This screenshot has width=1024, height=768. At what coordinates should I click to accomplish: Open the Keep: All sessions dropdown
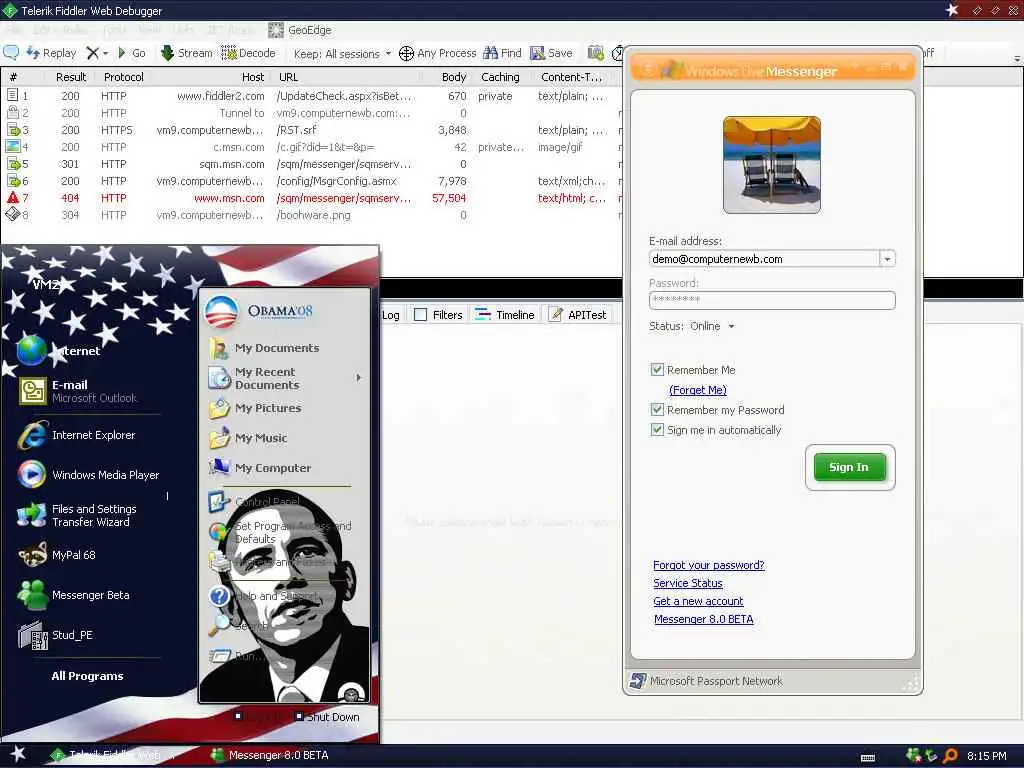(x=342, y=54)
